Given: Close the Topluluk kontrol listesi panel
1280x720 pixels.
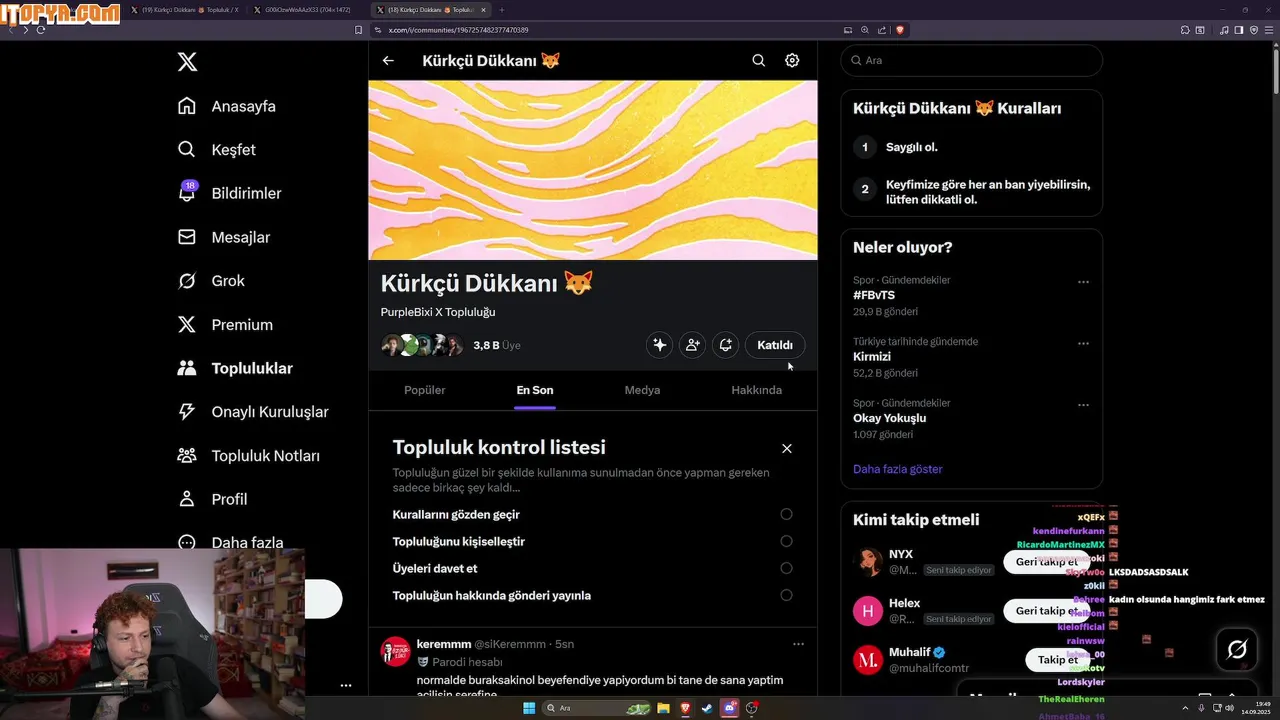Looking at the screenshot, I should [787, 448].
